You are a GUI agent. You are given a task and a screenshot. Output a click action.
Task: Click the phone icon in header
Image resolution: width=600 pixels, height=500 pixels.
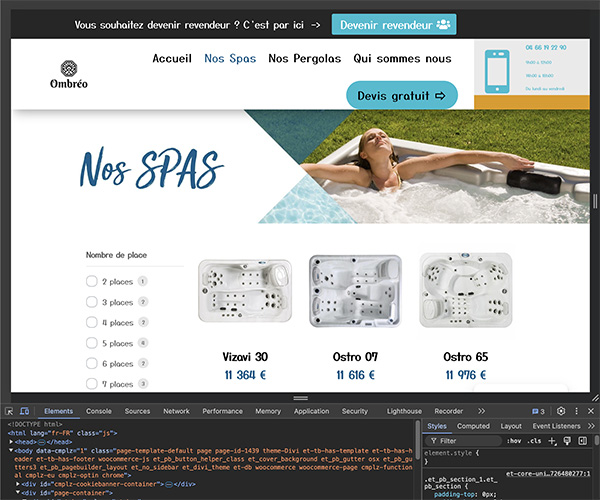497,72
